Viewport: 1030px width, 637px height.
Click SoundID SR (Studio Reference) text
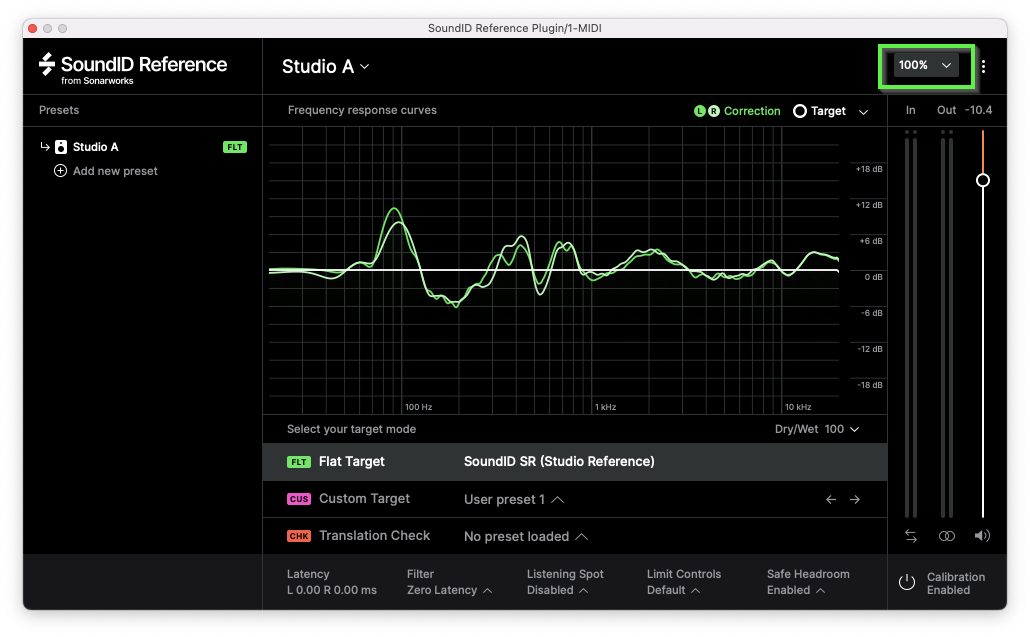pyautogui.click(x=559, y=462)
